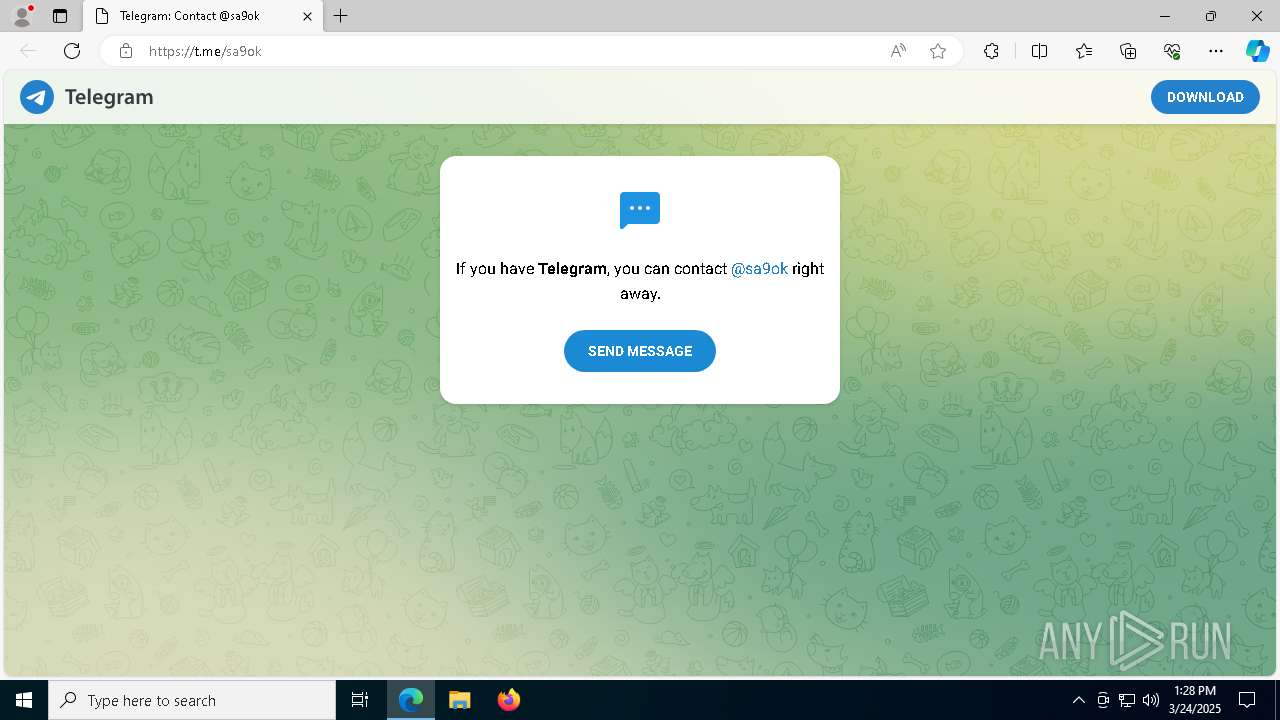Click the Telegram paper-plane logo
The width and height of the screenshot is (1280, 720).
pos(37,97)
